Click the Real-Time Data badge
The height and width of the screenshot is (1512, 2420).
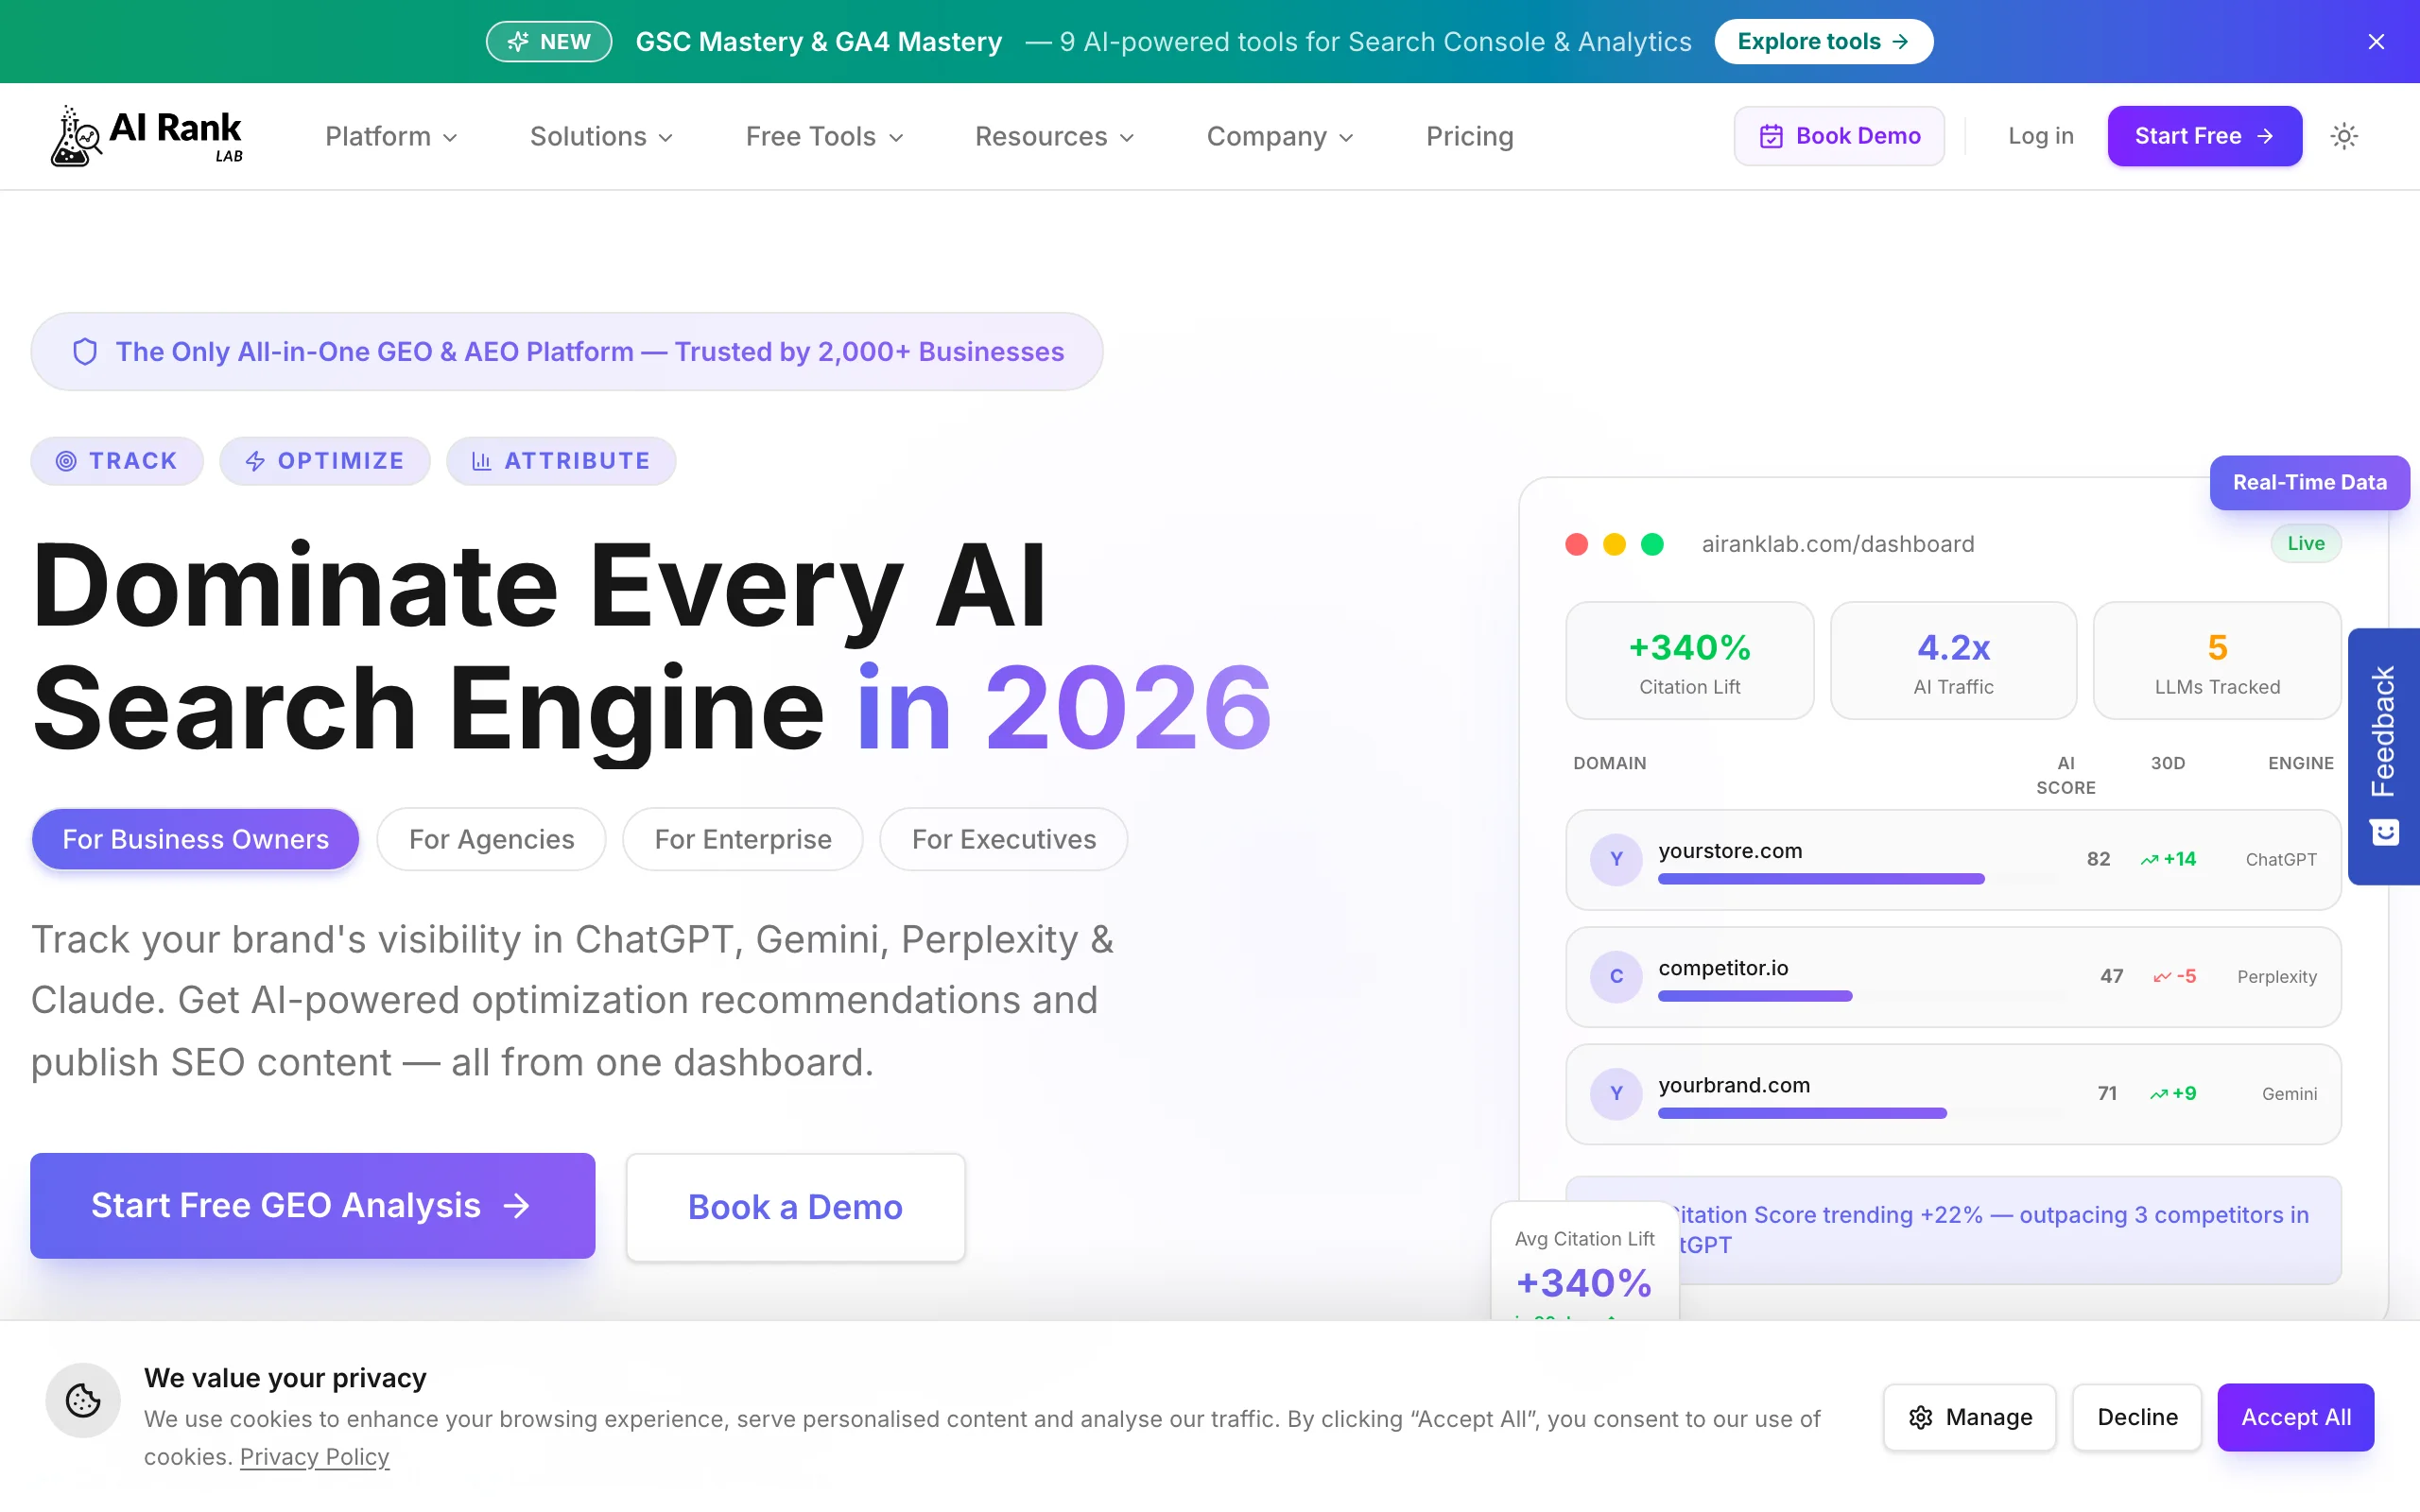(2309, 482)
